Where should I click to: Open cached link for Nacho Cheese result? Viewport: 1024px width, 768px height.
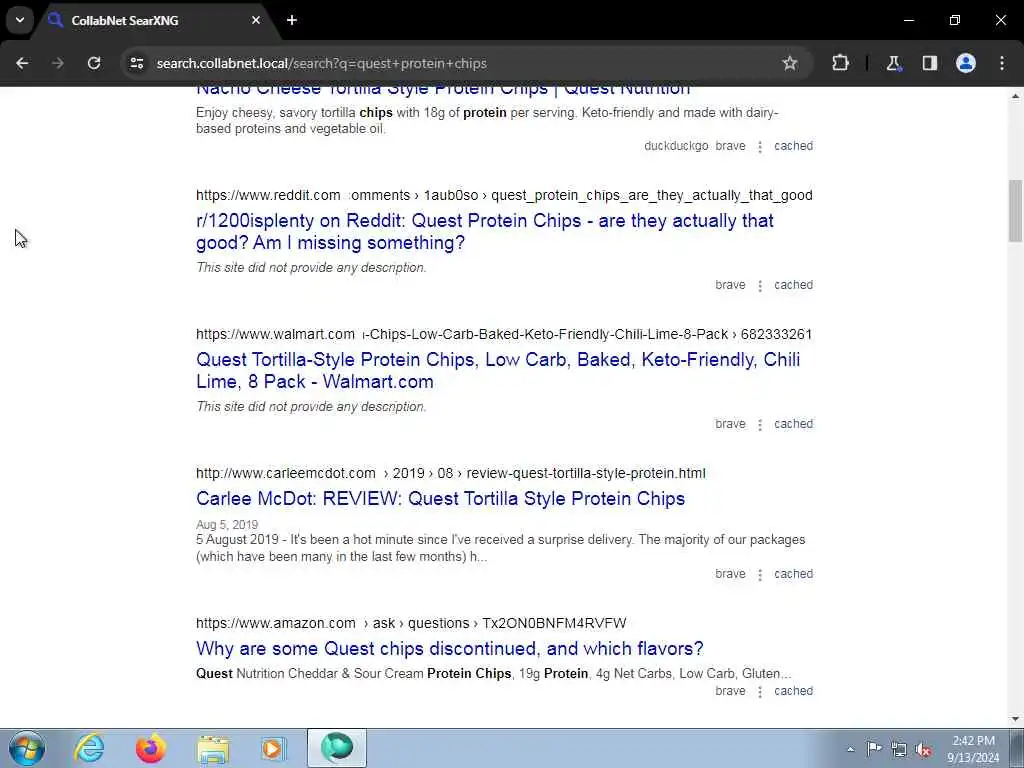coord(793,146)
